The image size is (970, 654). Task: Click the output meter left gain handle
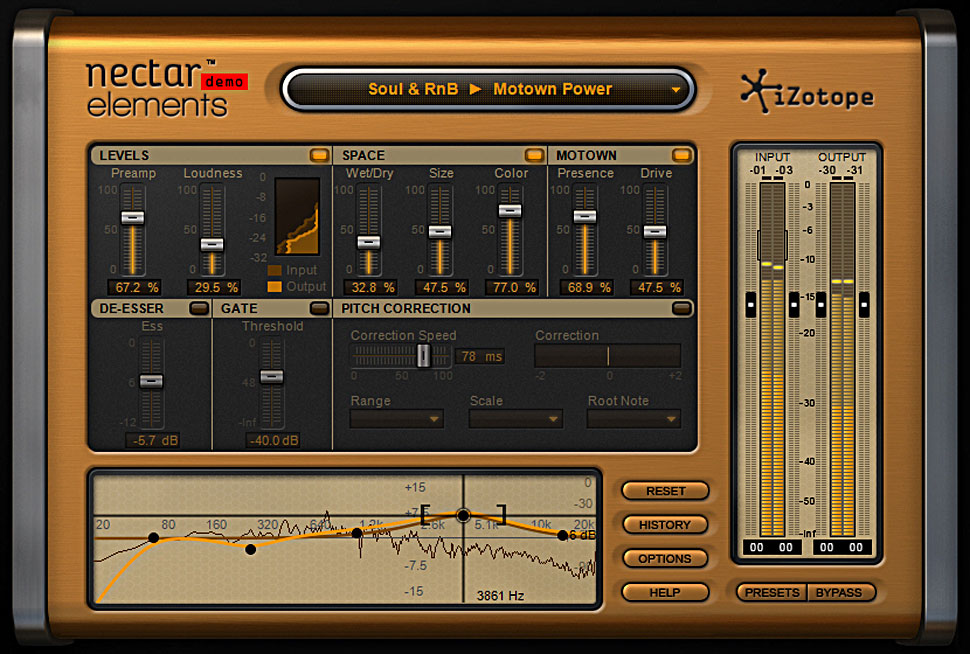pos(821,304)
